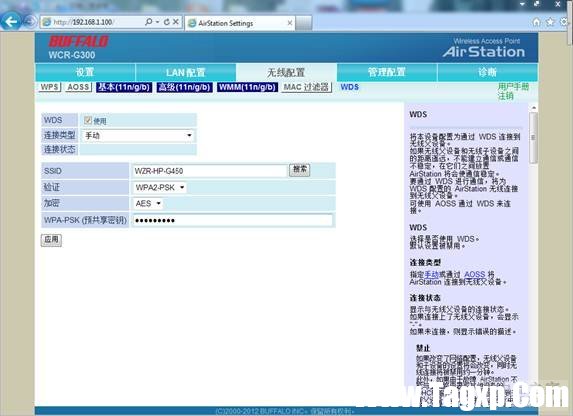Image resolution: width=573 pixels, height=416 pixels.
Task: Expand the 连接类型 dropdown showing 手动
Action: coord(138,135)
